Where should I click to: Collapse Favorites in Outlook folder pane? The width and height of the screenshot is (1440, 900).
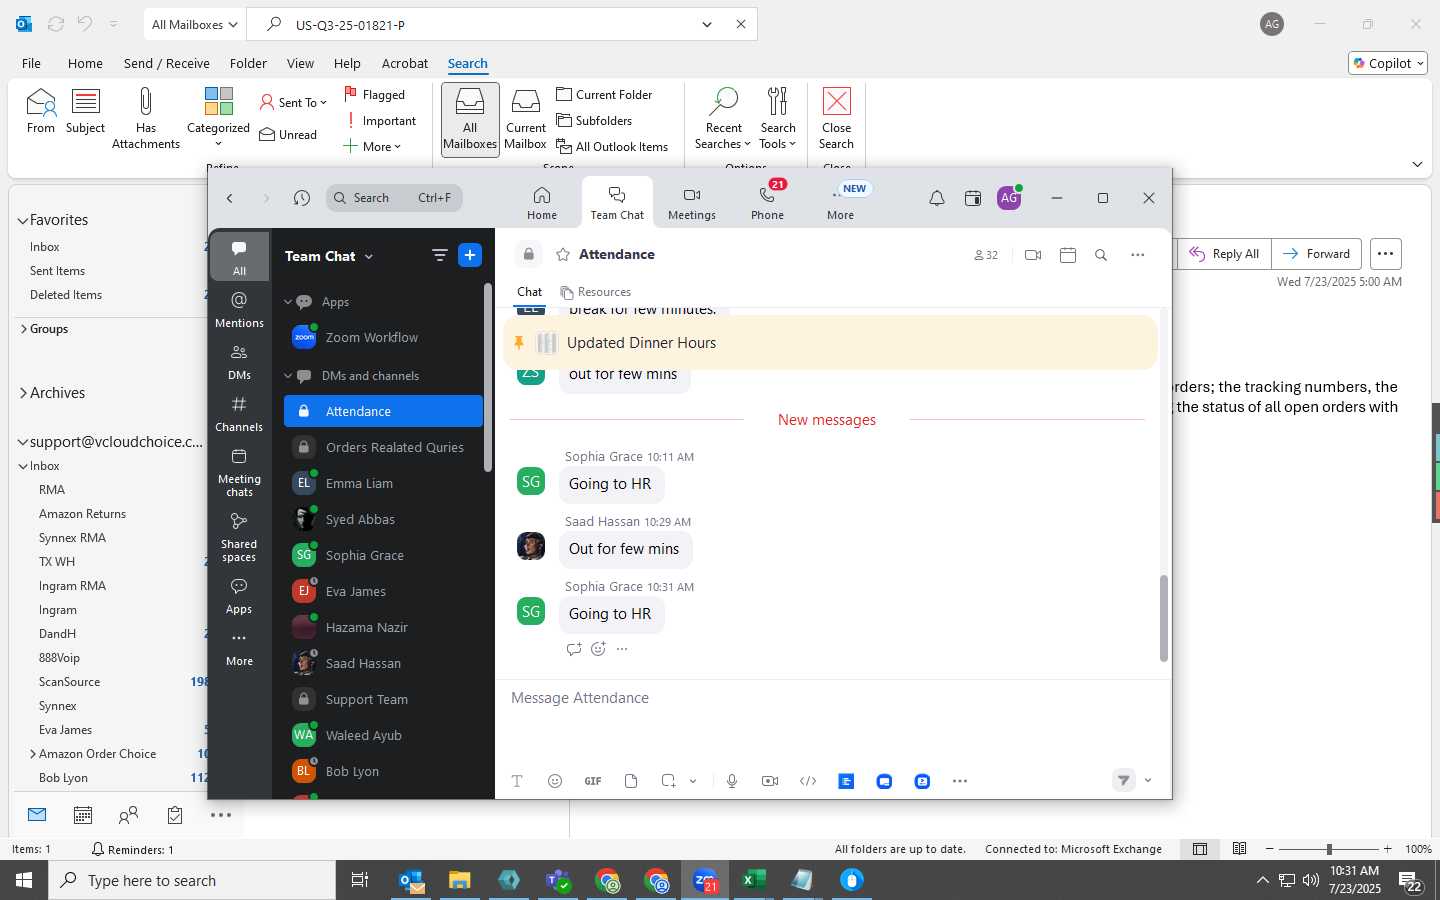coord(23,220)
